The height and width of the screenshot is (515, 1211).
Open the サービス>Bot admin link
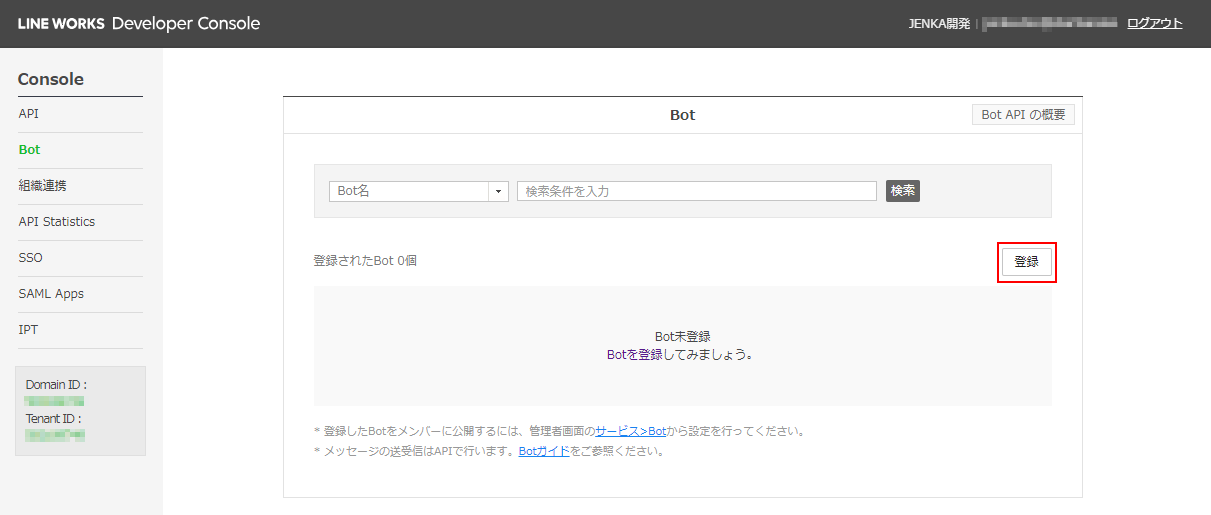[630, 431]
